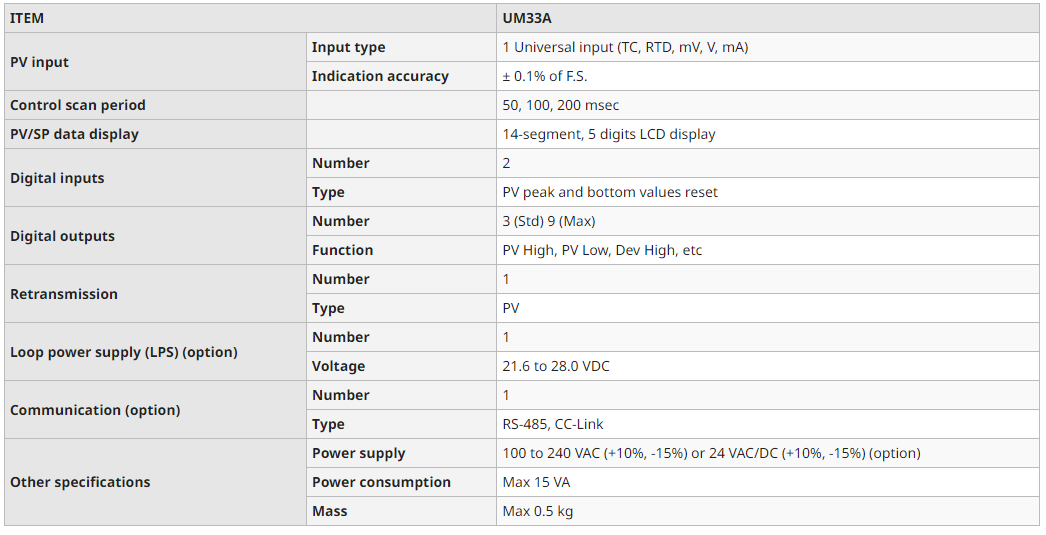The width and height of the screenshot is (1046, 535).
Task: Select the Digital inputs row label
Action: tap(57, 178)
